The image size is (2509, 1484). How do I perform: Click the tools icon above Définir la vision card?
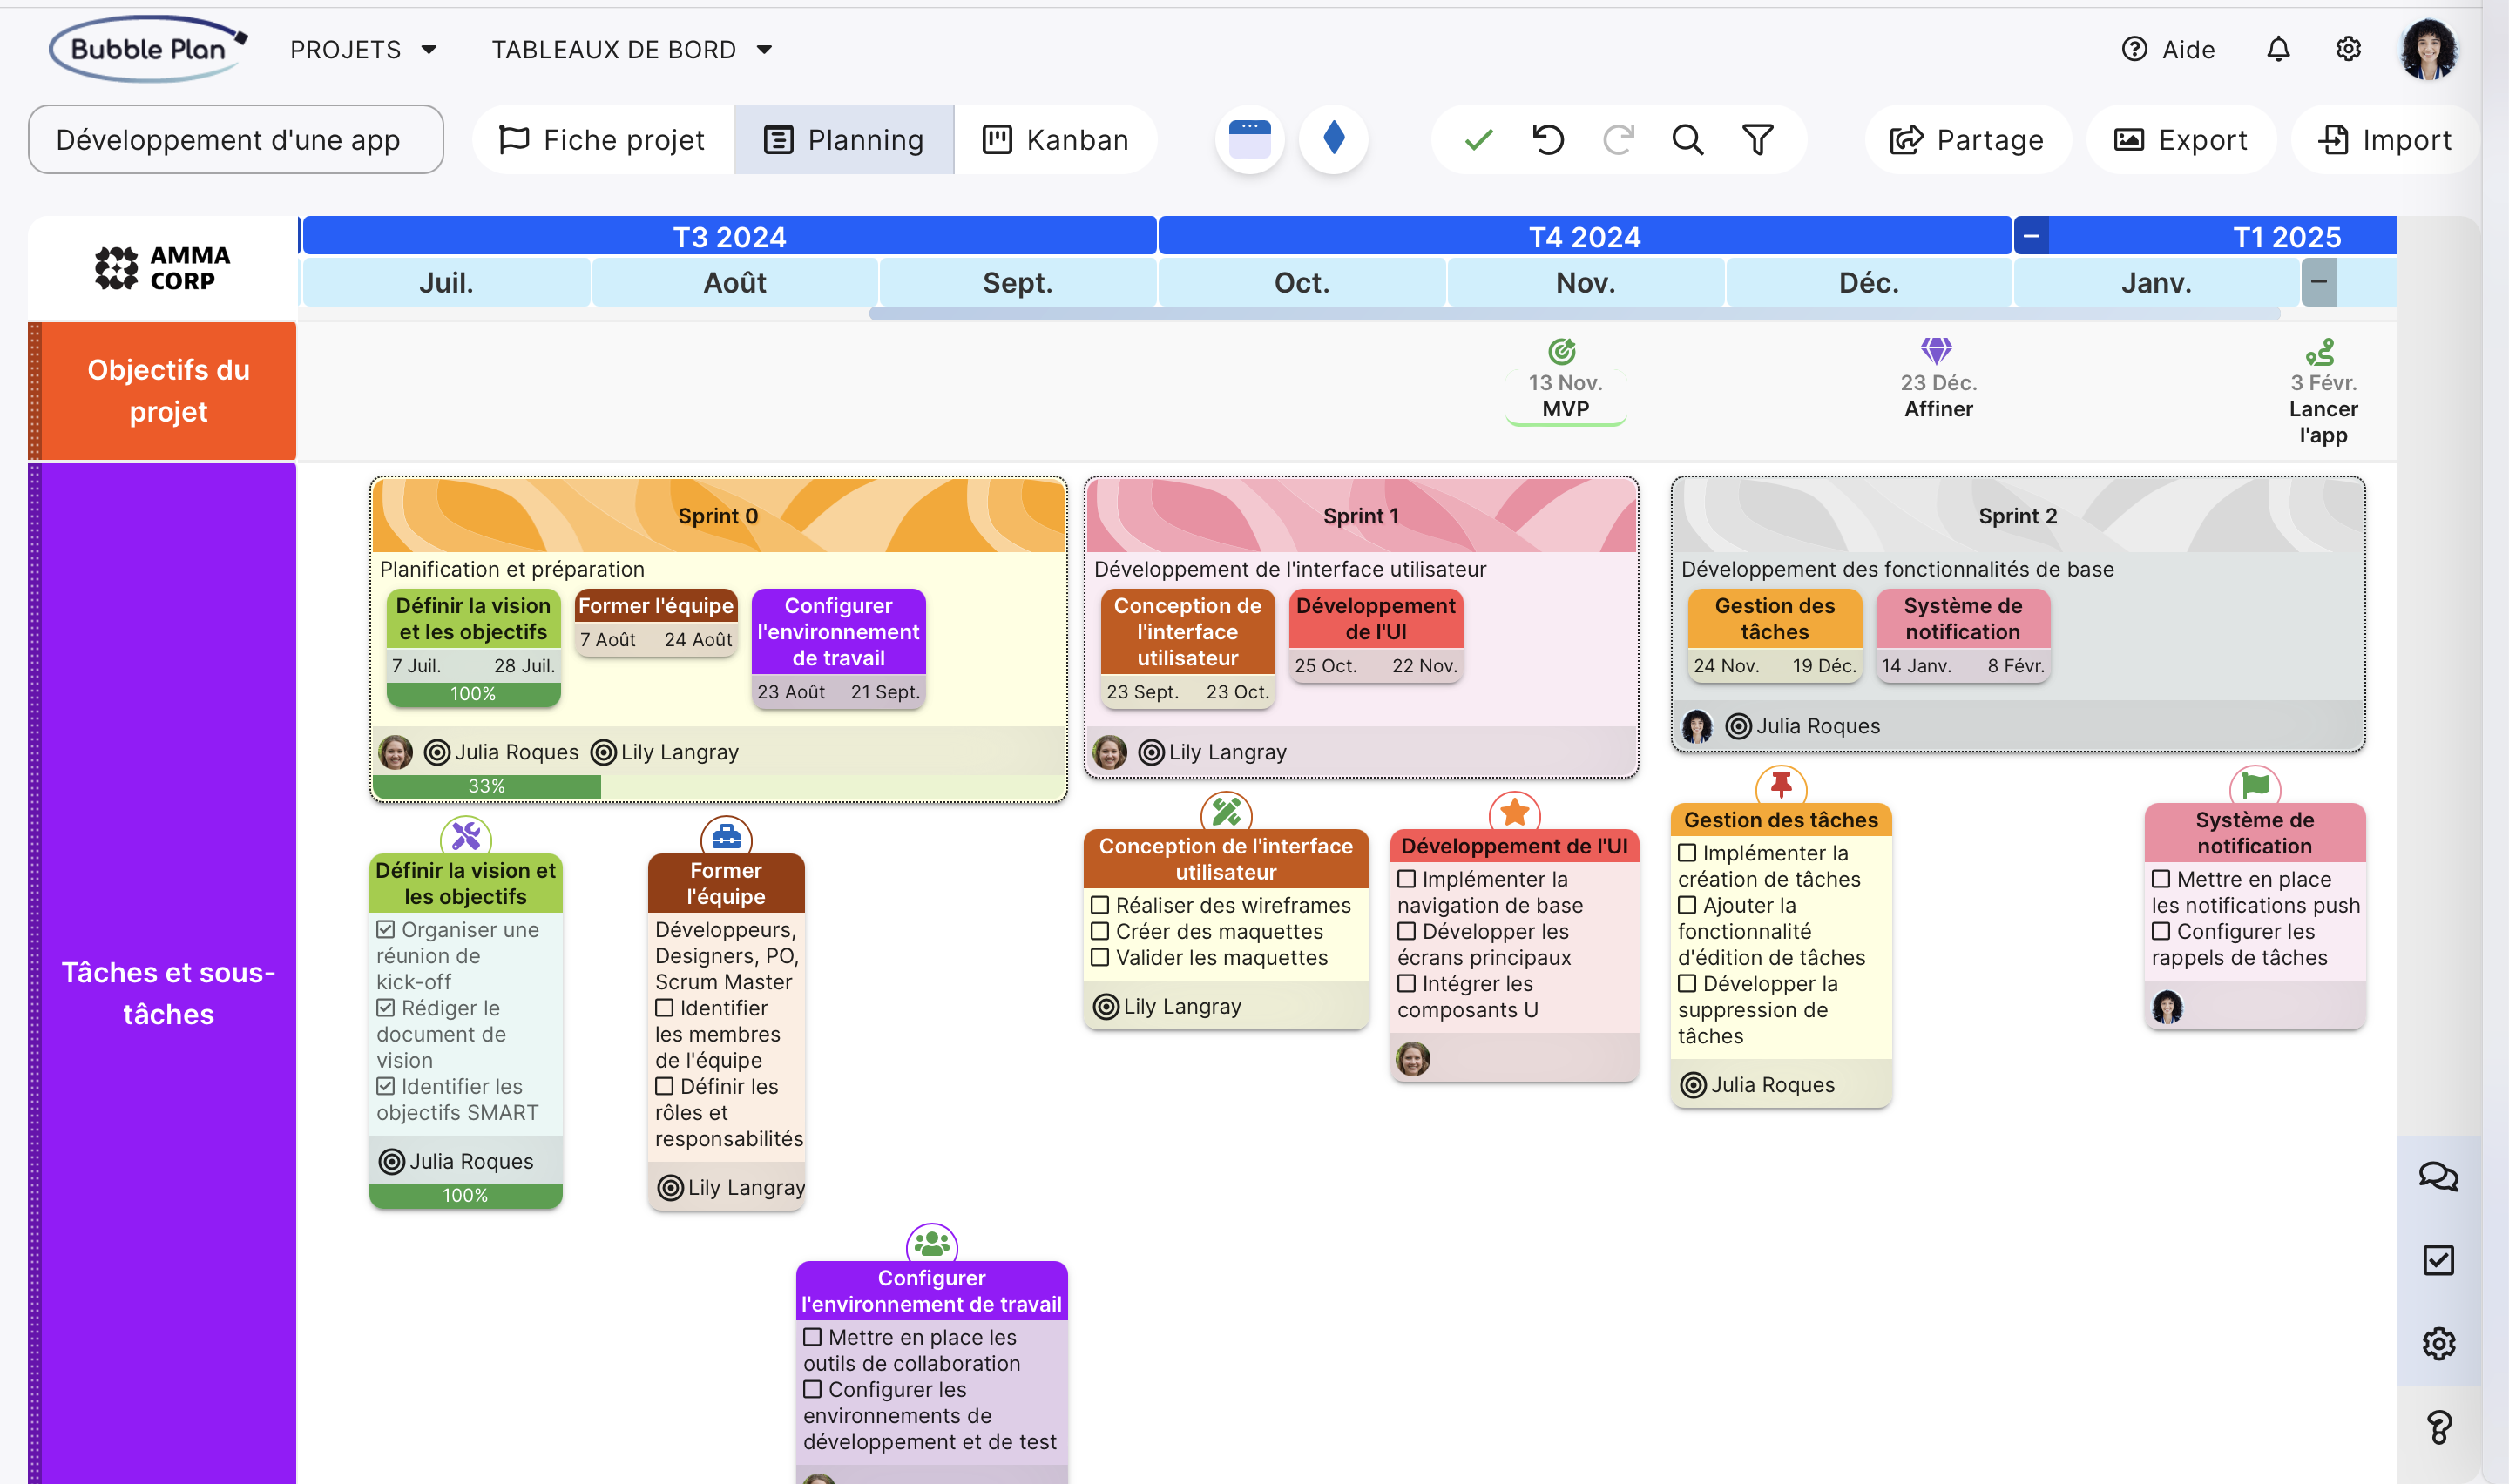coord(466,835)
